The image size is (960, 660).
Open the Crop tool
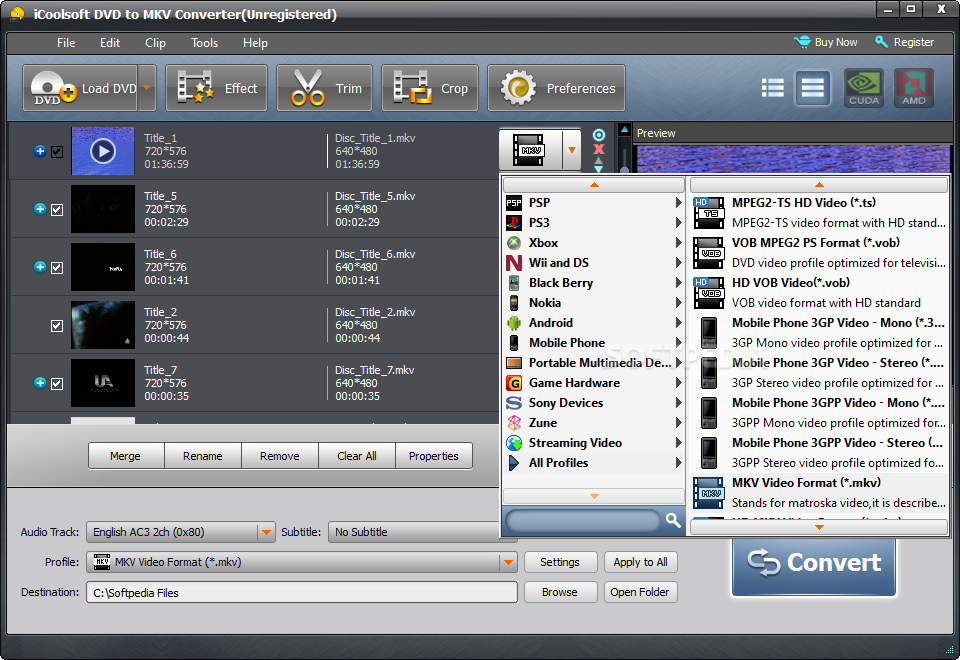430,88
